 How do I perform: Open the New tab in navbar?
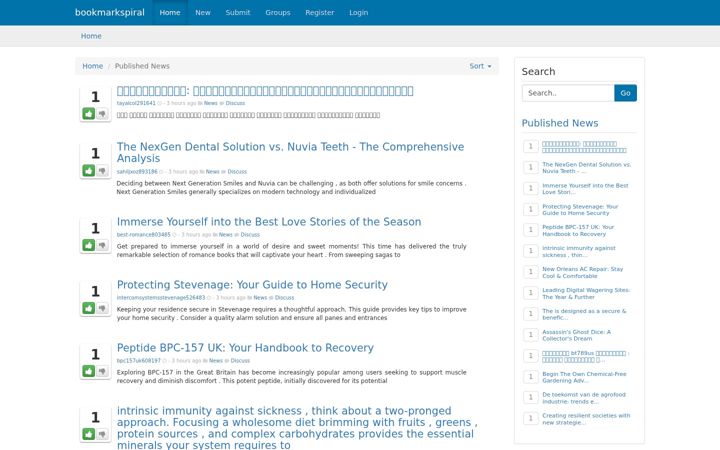click(202, 12)
